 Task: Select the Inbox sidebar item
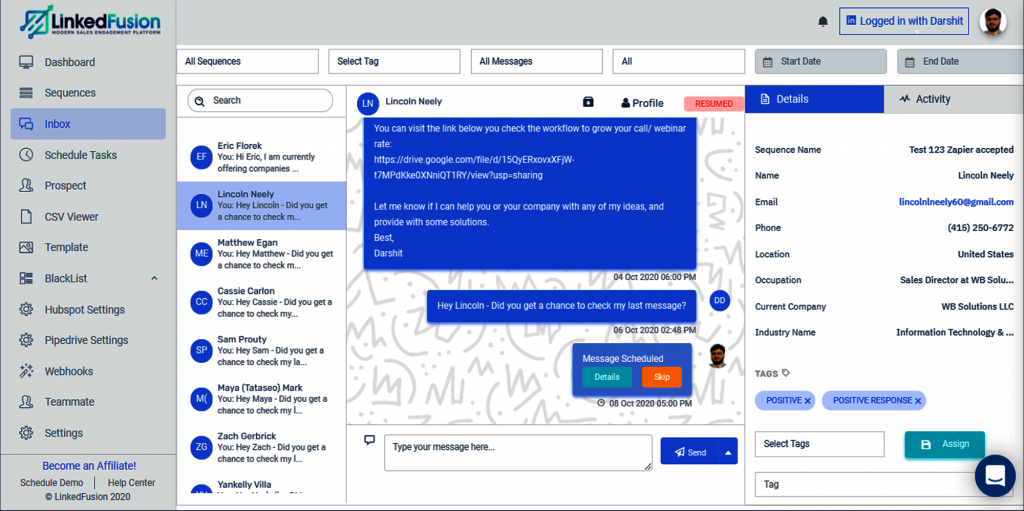pos(88,124)
